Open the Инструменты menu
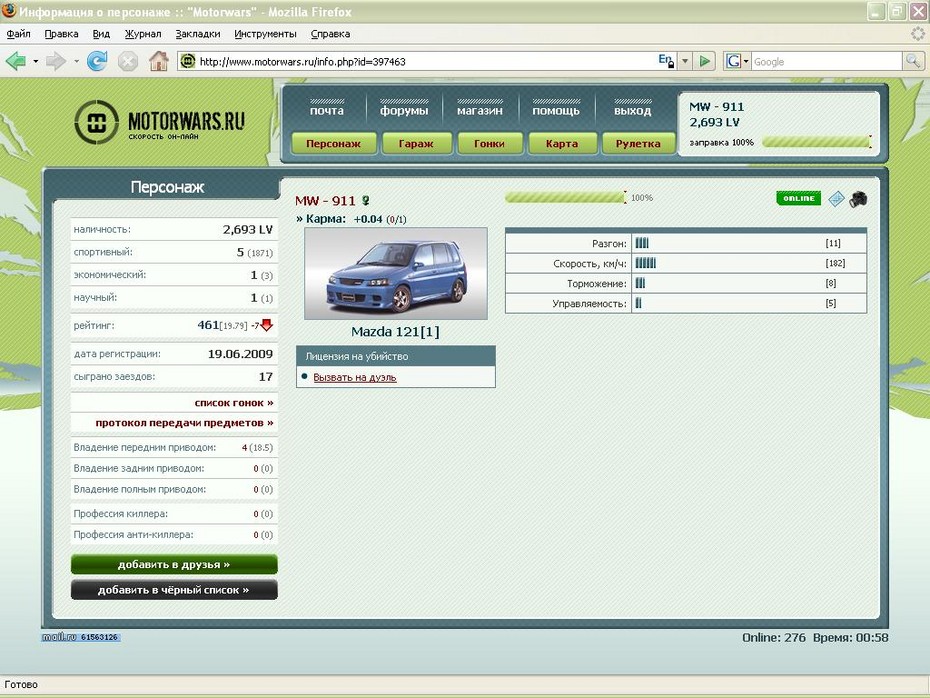Image resolution: width=930 pixels, height=698 pixels. click(265, 34)
